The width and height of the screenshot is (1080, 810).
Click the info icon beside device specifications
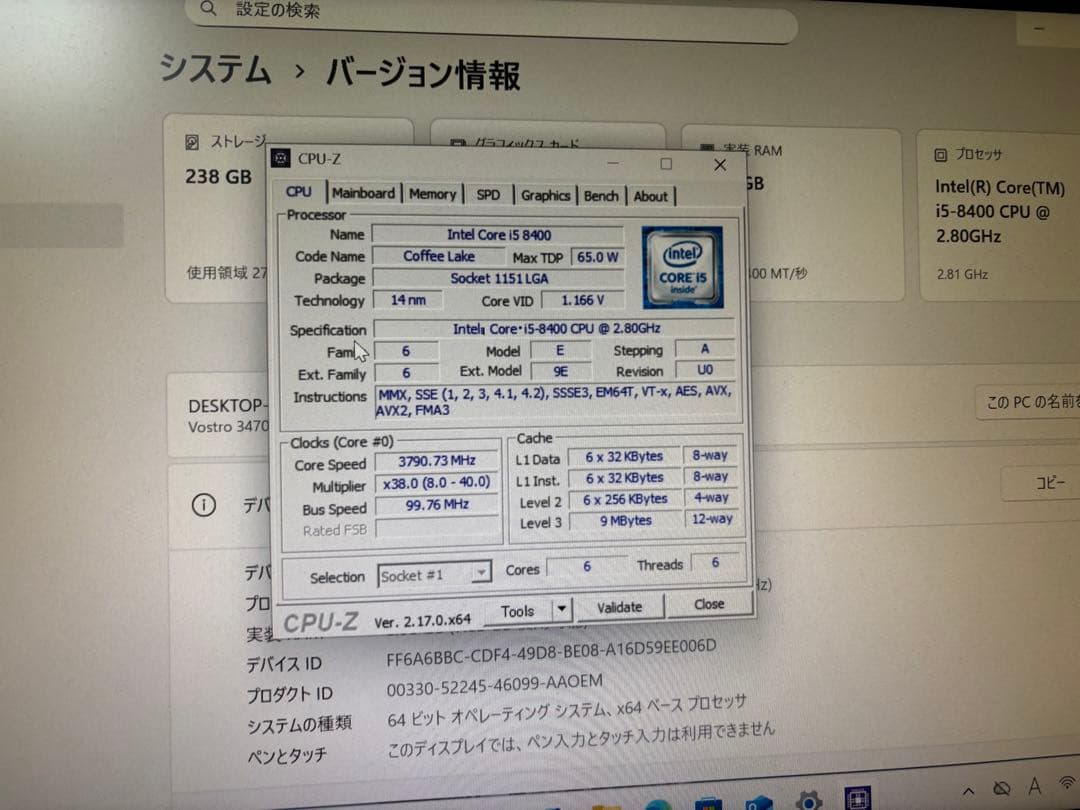pos(203,505)
